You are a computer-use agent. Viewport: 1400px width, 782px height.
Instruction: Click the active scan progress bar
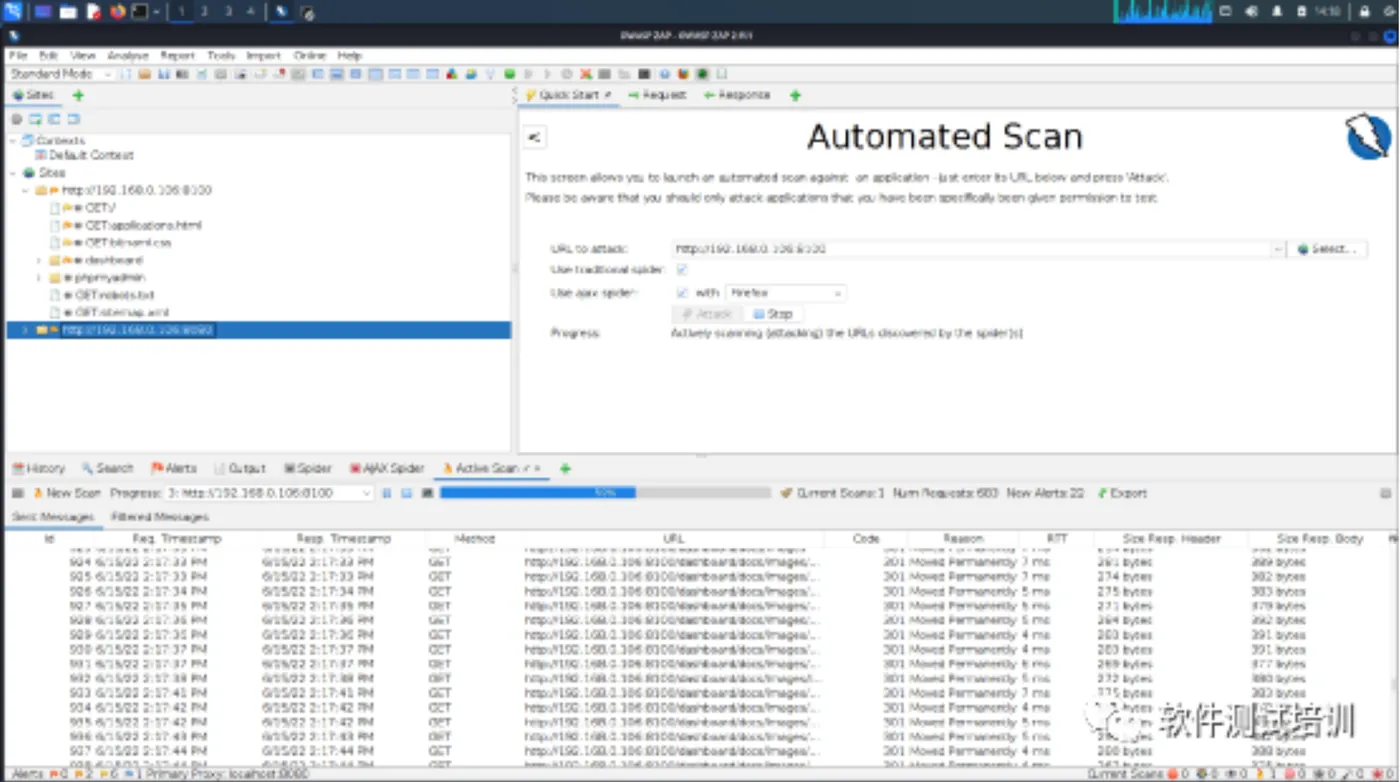pos(605,493)
